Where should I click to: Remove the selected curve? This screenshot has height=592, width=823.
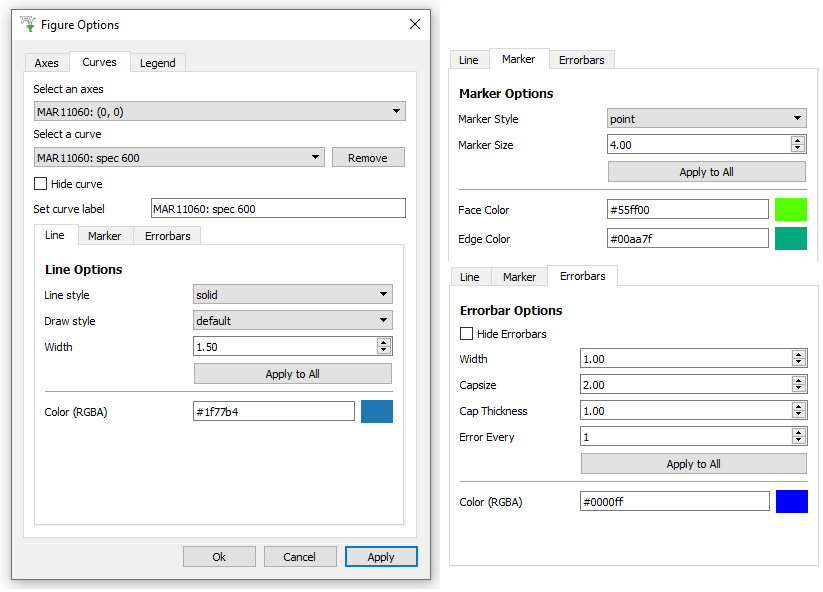click(x=368, y=158)
